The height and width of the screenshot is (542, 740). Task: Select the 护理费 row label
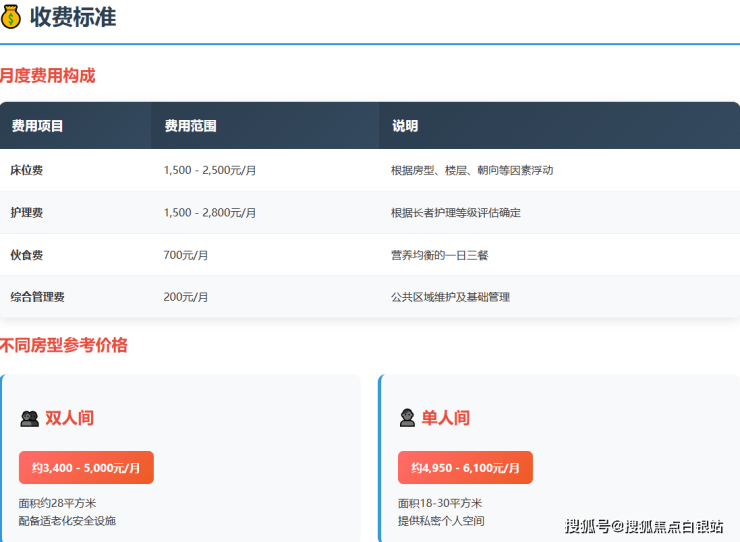(x=27, y=213)
